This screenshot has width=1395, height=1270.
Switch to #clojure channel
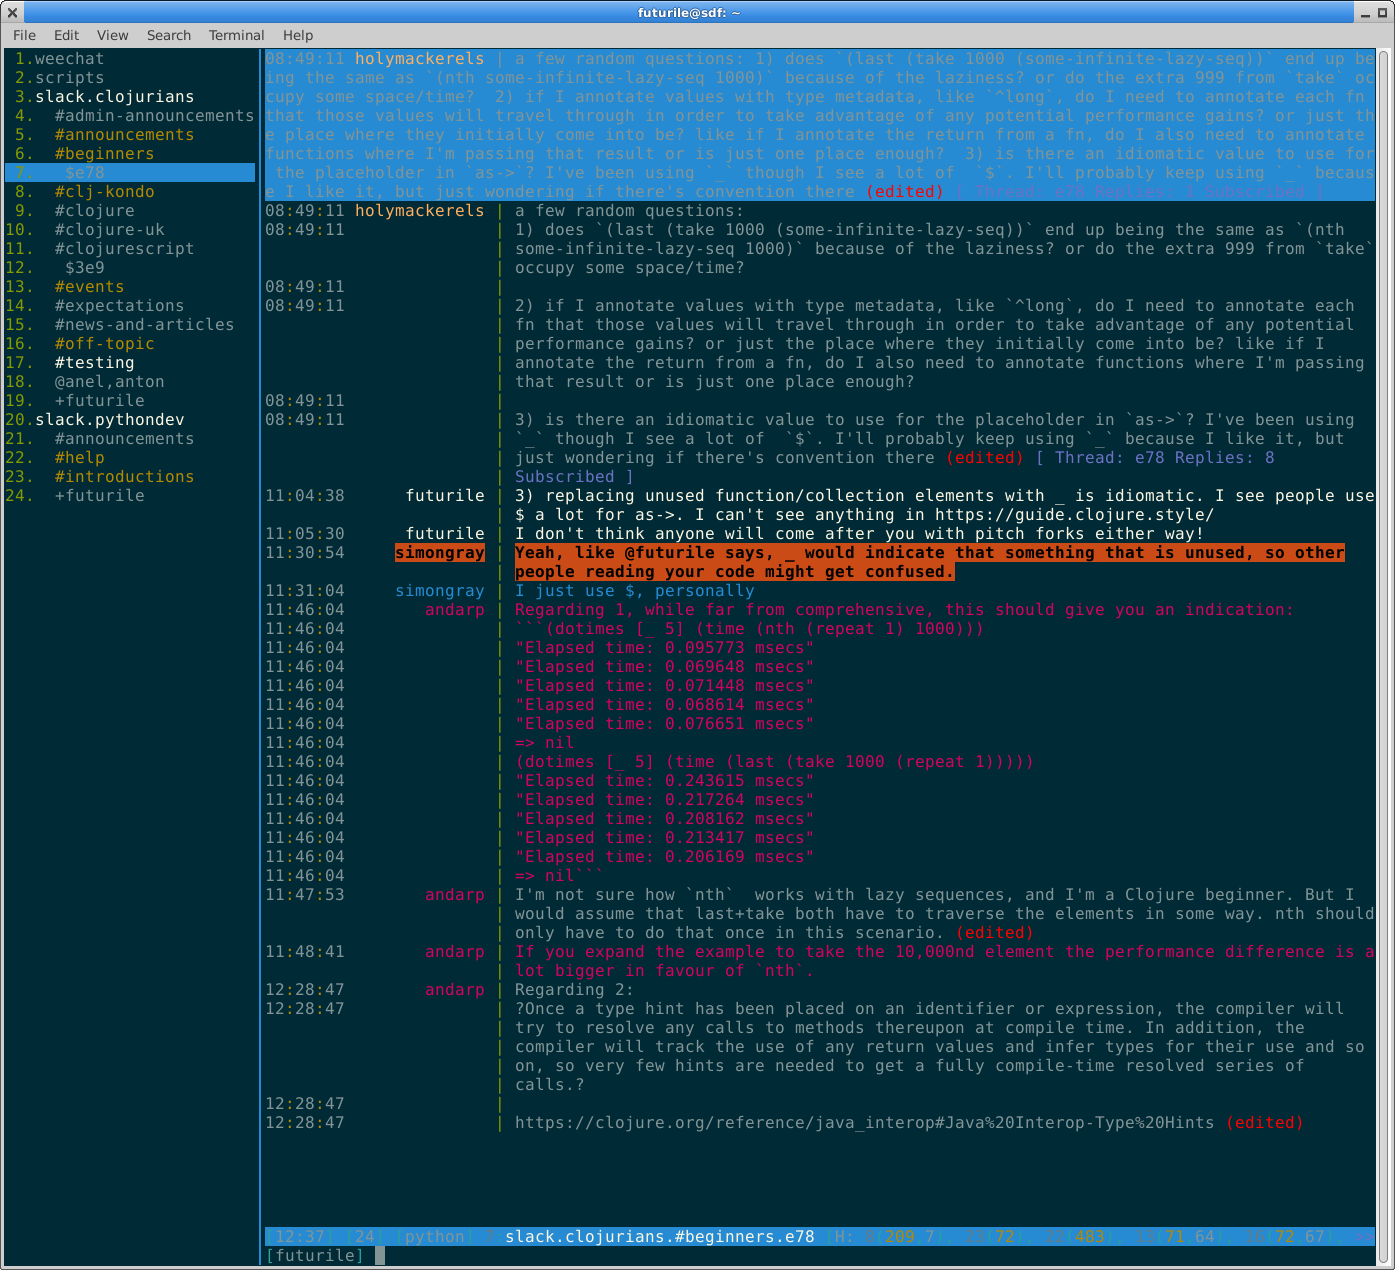tap(94, 211)
